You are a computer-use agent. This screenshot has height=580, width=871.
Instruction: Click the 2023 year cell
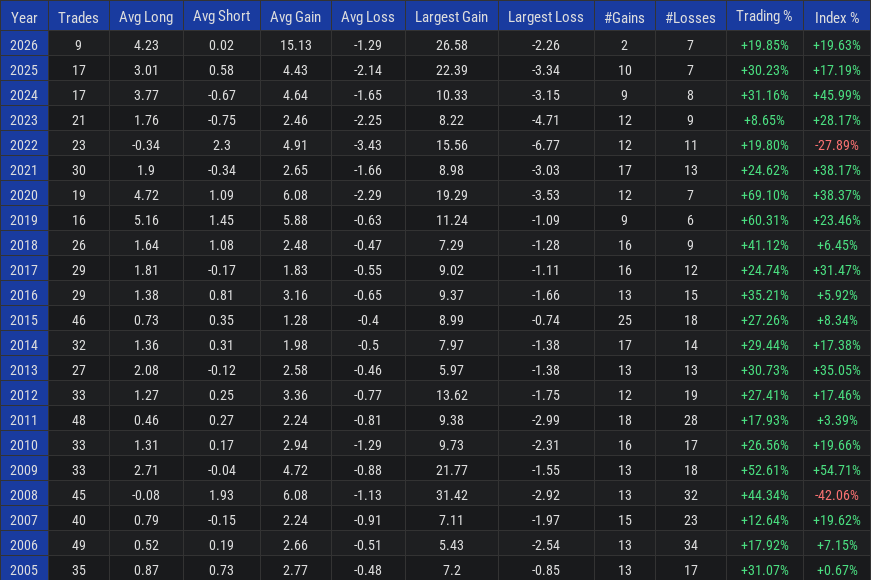(x=24, y=120)
